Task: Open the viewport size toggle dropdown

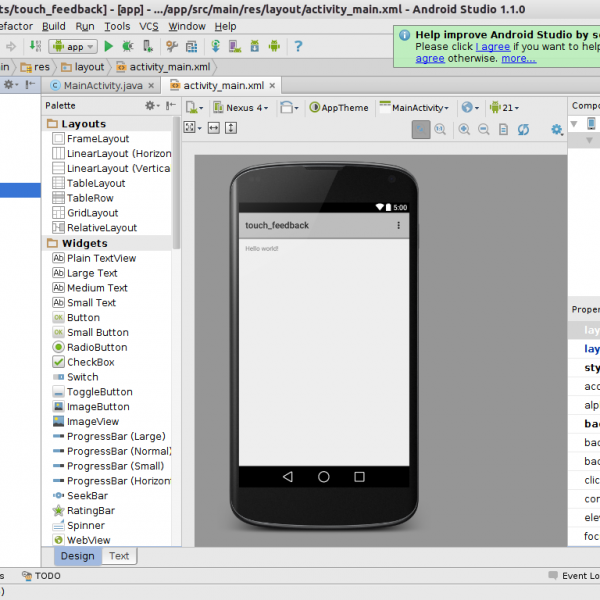Action: (192, 127)
